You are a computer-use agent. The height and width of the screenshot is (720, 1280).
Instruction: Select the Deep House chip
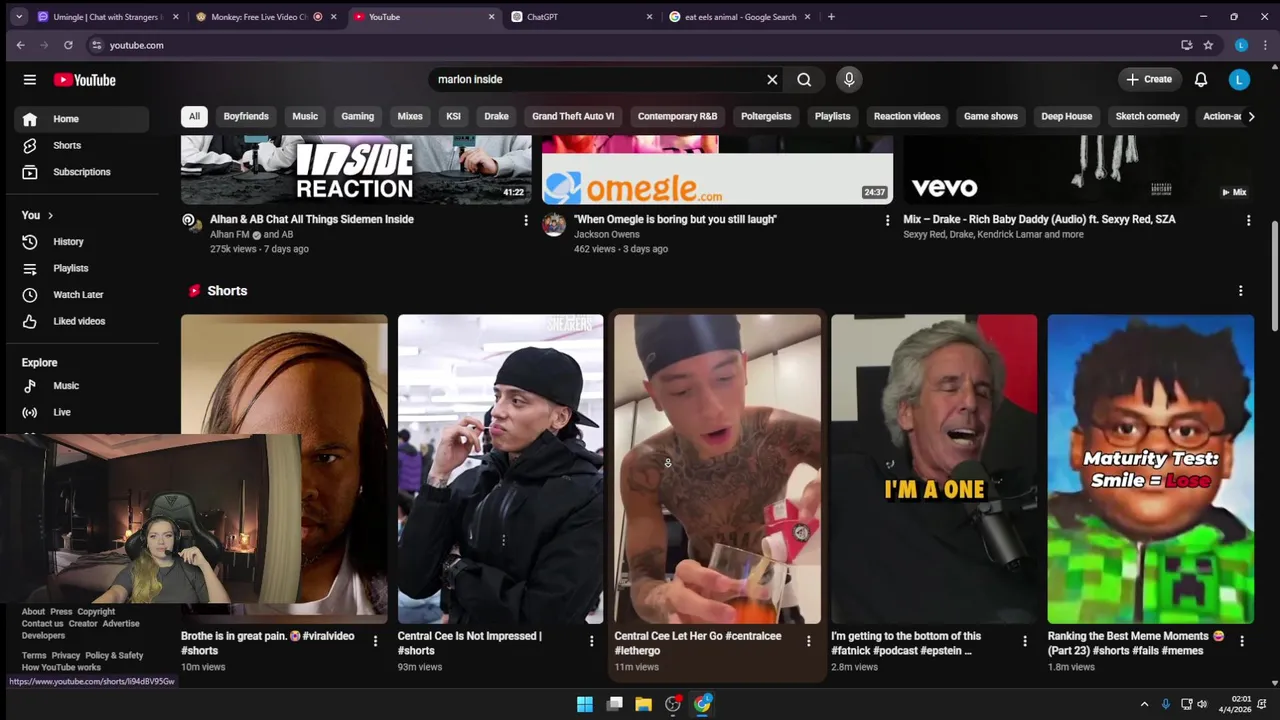[x=1067, y=116]
